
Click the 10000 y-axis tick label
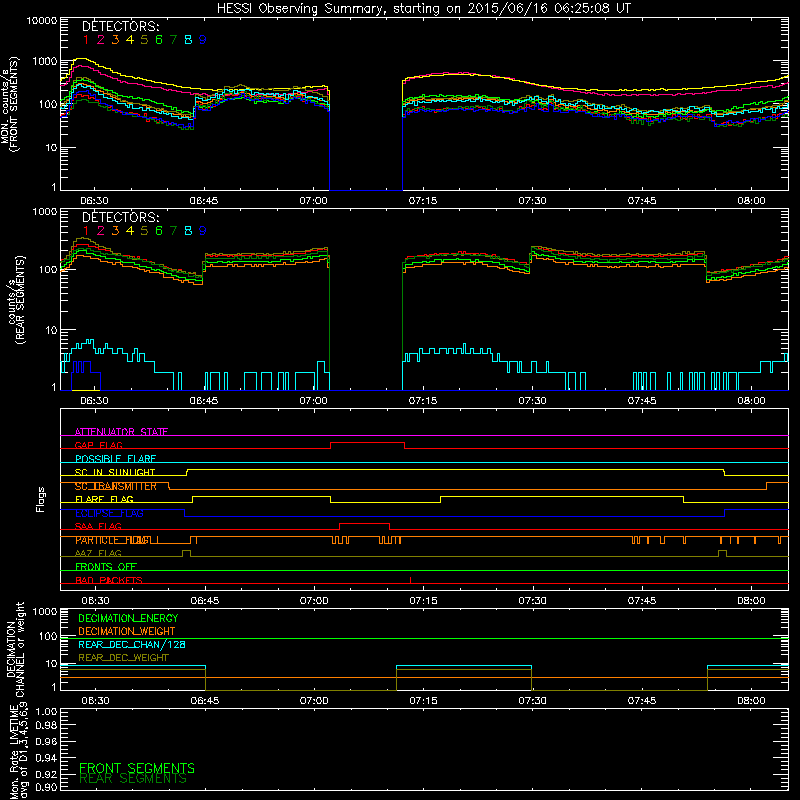point(42,21)
